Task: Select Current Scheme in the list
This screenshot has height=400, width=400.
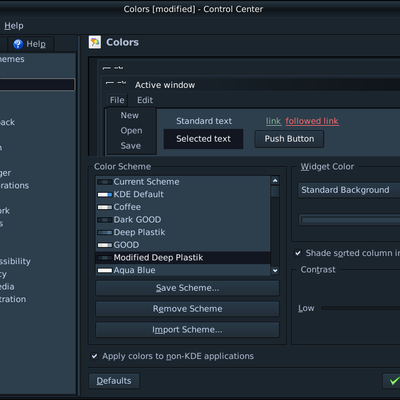Action: [x=183, y=182]
